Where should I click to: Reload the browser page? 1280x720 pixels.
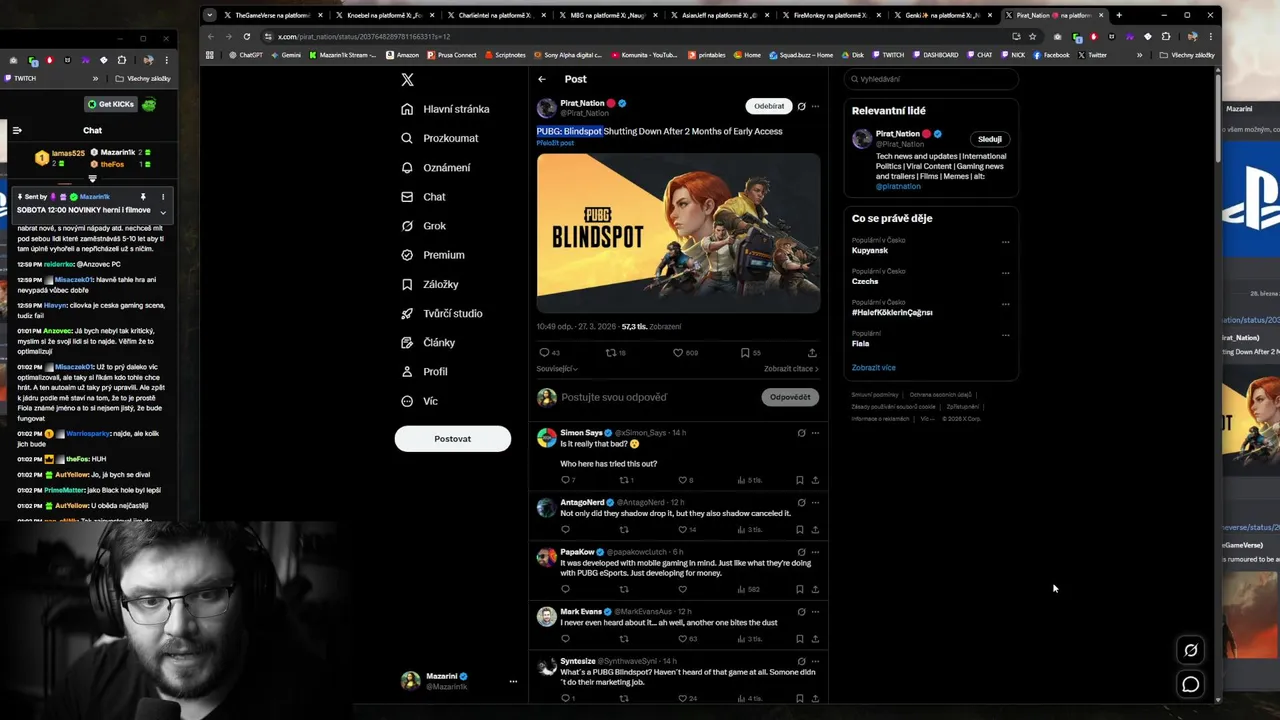pos(247,36)
